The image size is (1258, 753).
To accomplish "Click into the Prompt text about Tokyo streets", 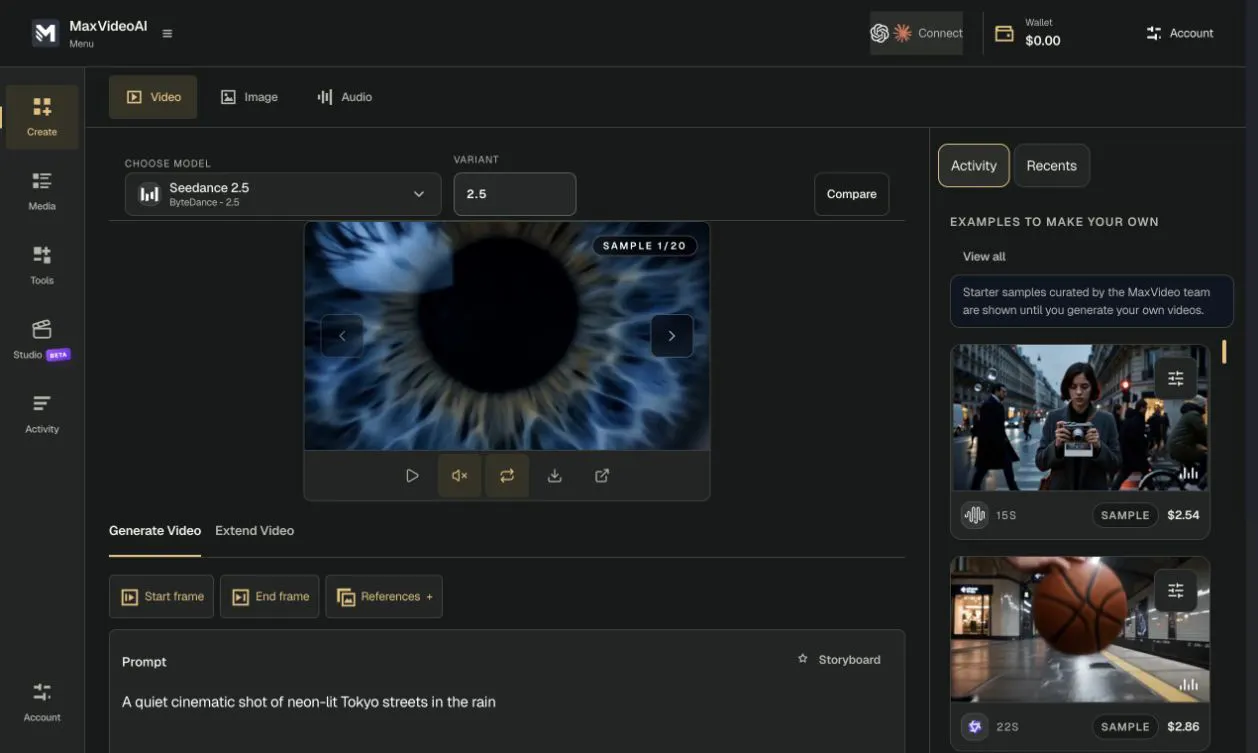I will [309, 702].
